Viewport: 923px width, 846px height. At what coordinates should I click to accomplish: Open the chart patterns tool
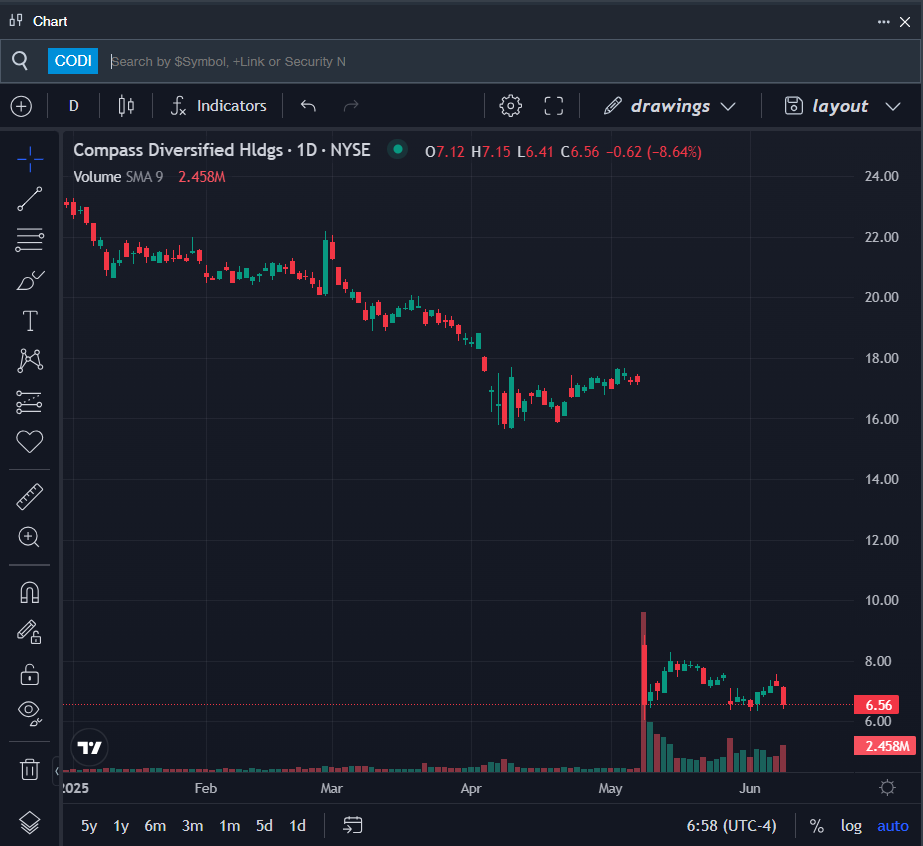click(x=29, y=360)
